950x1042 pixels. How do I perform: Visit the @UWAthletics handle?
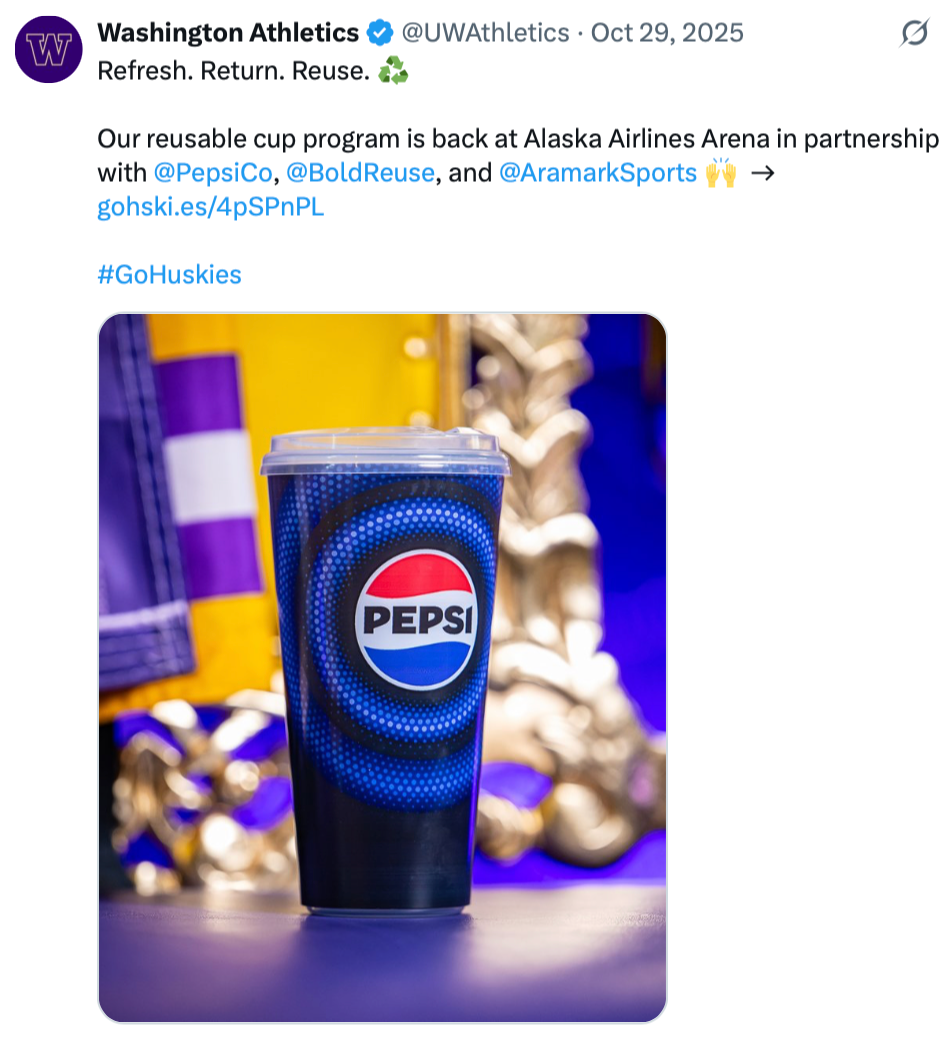point(485,33)
